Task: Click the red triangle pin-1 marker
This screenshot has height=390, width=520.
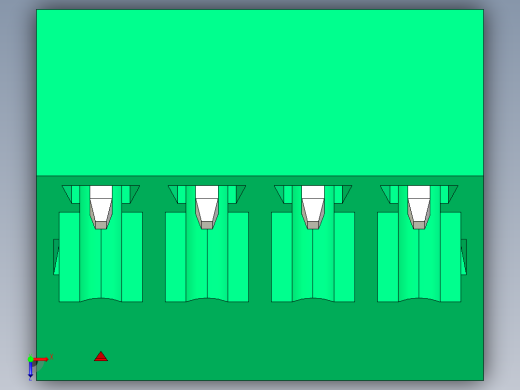Action: click(101, 356)
